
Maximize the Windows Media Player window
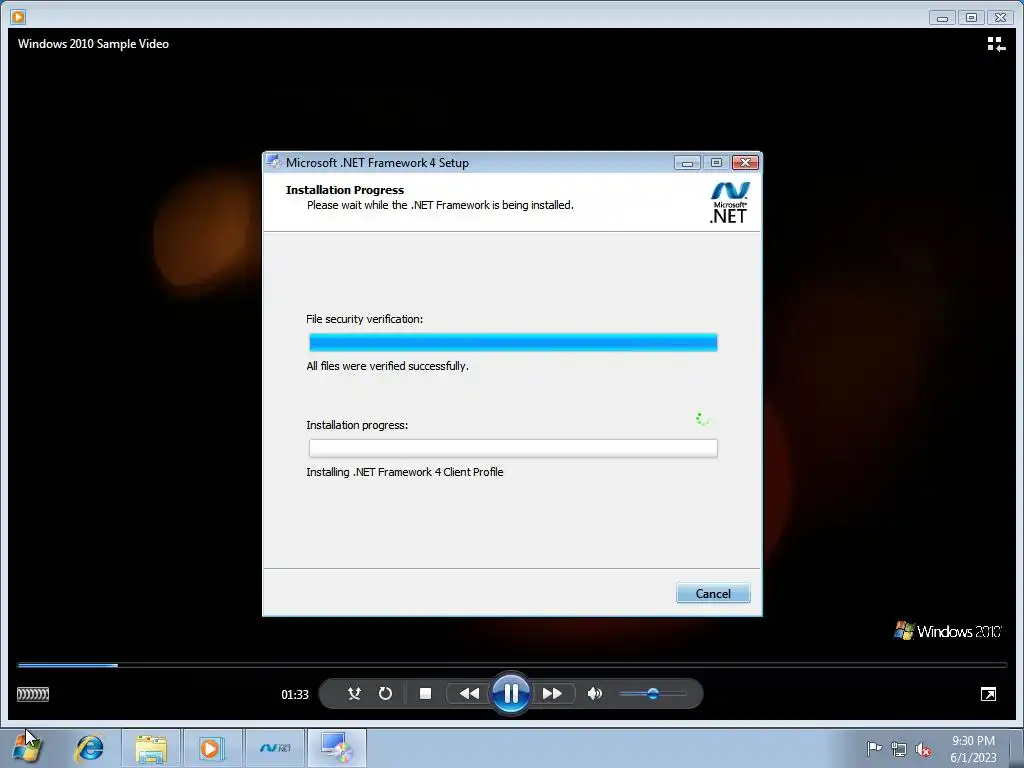tap(971, 18)
